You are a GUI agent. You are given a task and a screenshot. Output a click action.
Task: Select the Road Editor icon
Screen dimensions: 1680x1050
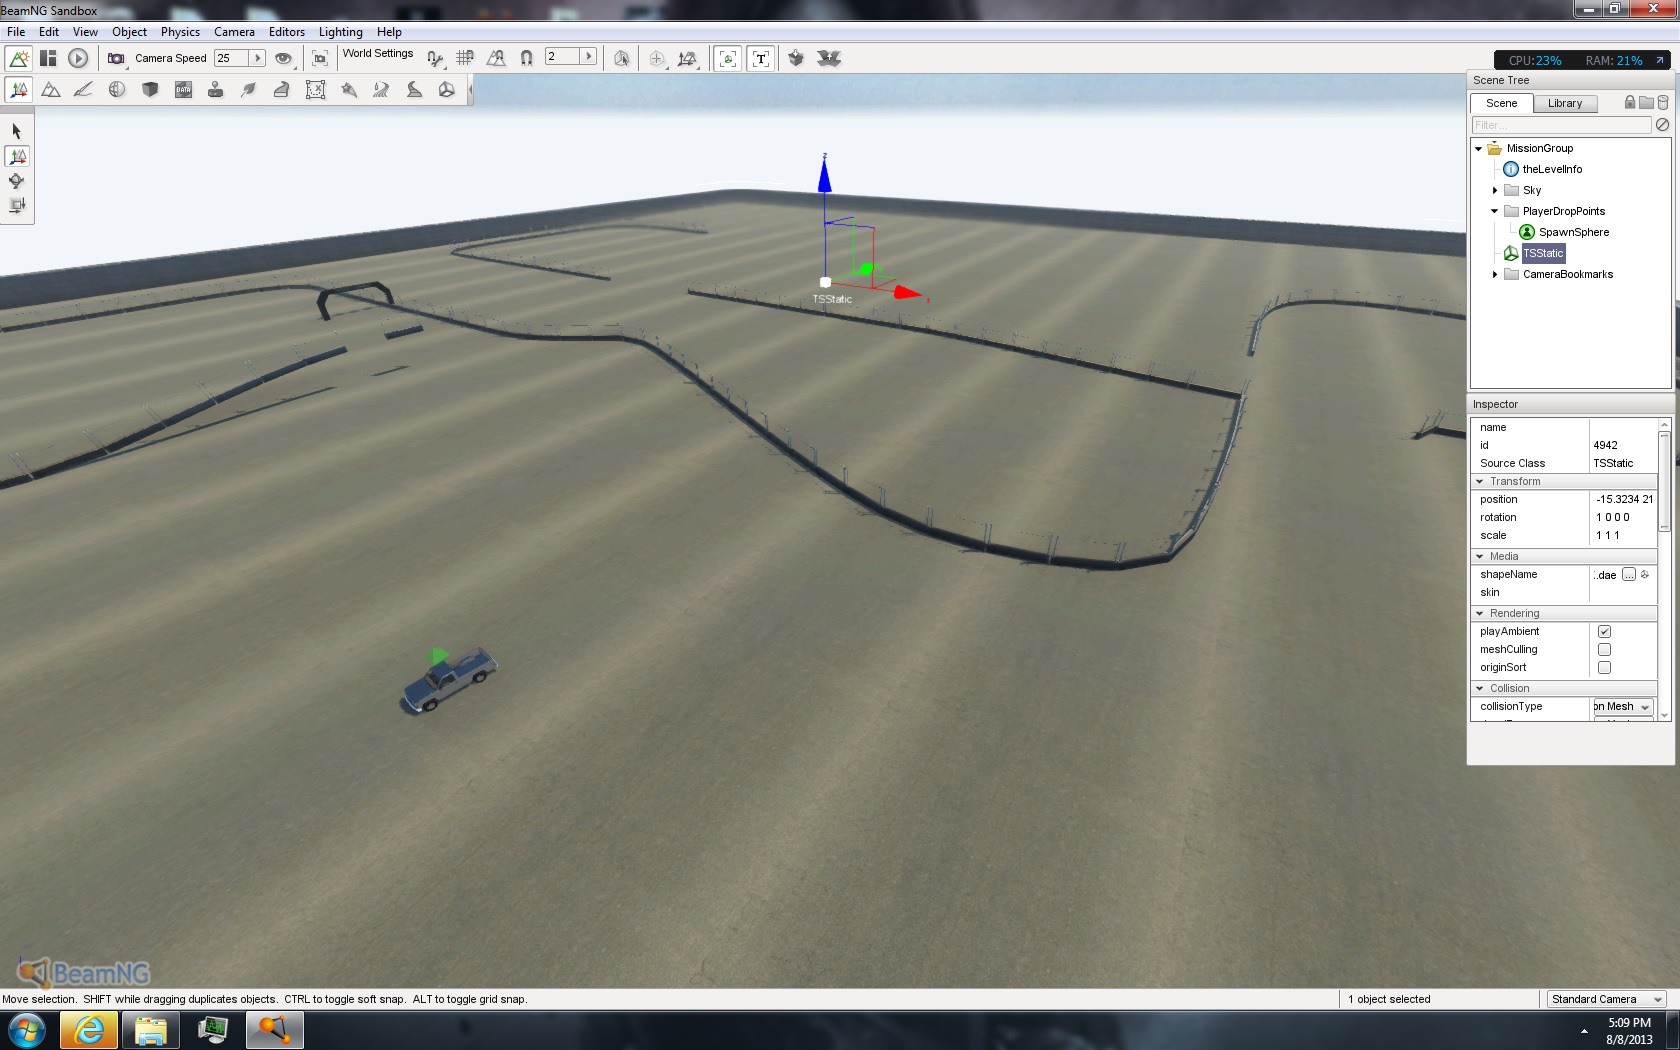point(414,90)
